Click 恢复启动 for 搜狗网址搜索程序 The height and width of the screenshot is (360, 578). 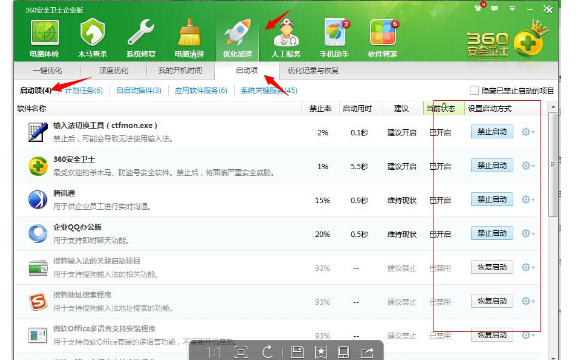pos(492,301)
